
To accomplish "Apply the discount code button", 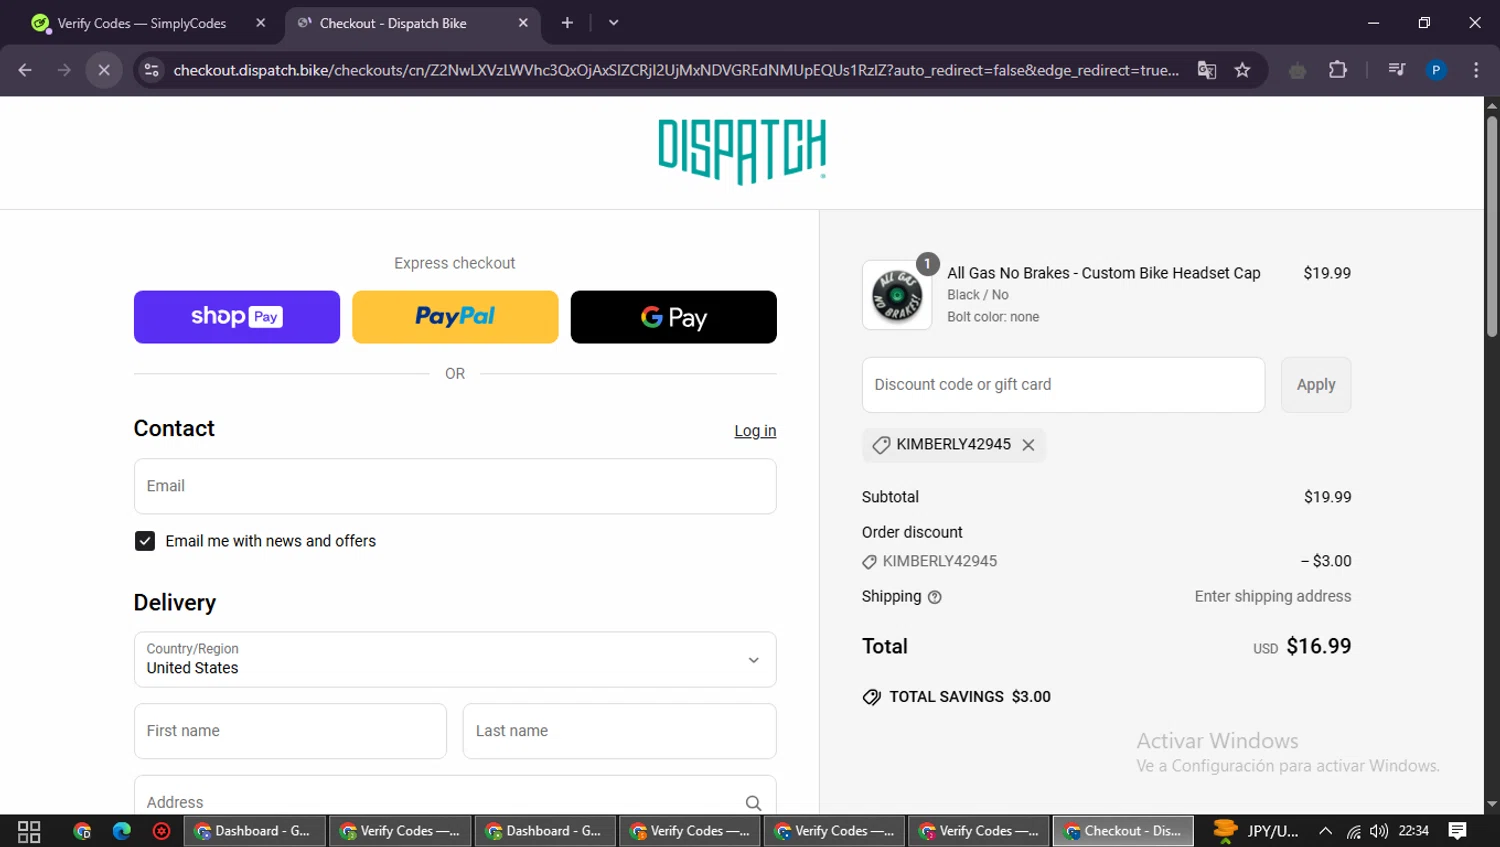I will 1316,385.
